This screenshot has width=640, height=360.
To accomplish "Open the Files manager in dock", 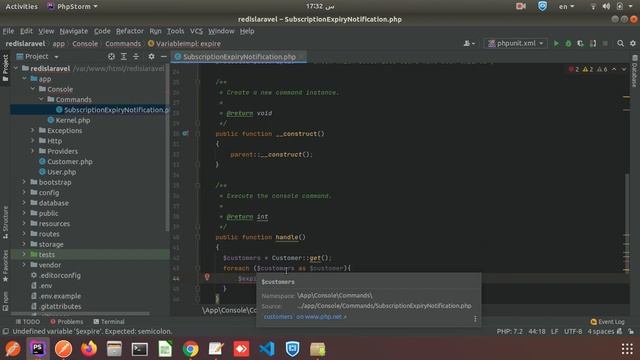I will coord(114,349).
